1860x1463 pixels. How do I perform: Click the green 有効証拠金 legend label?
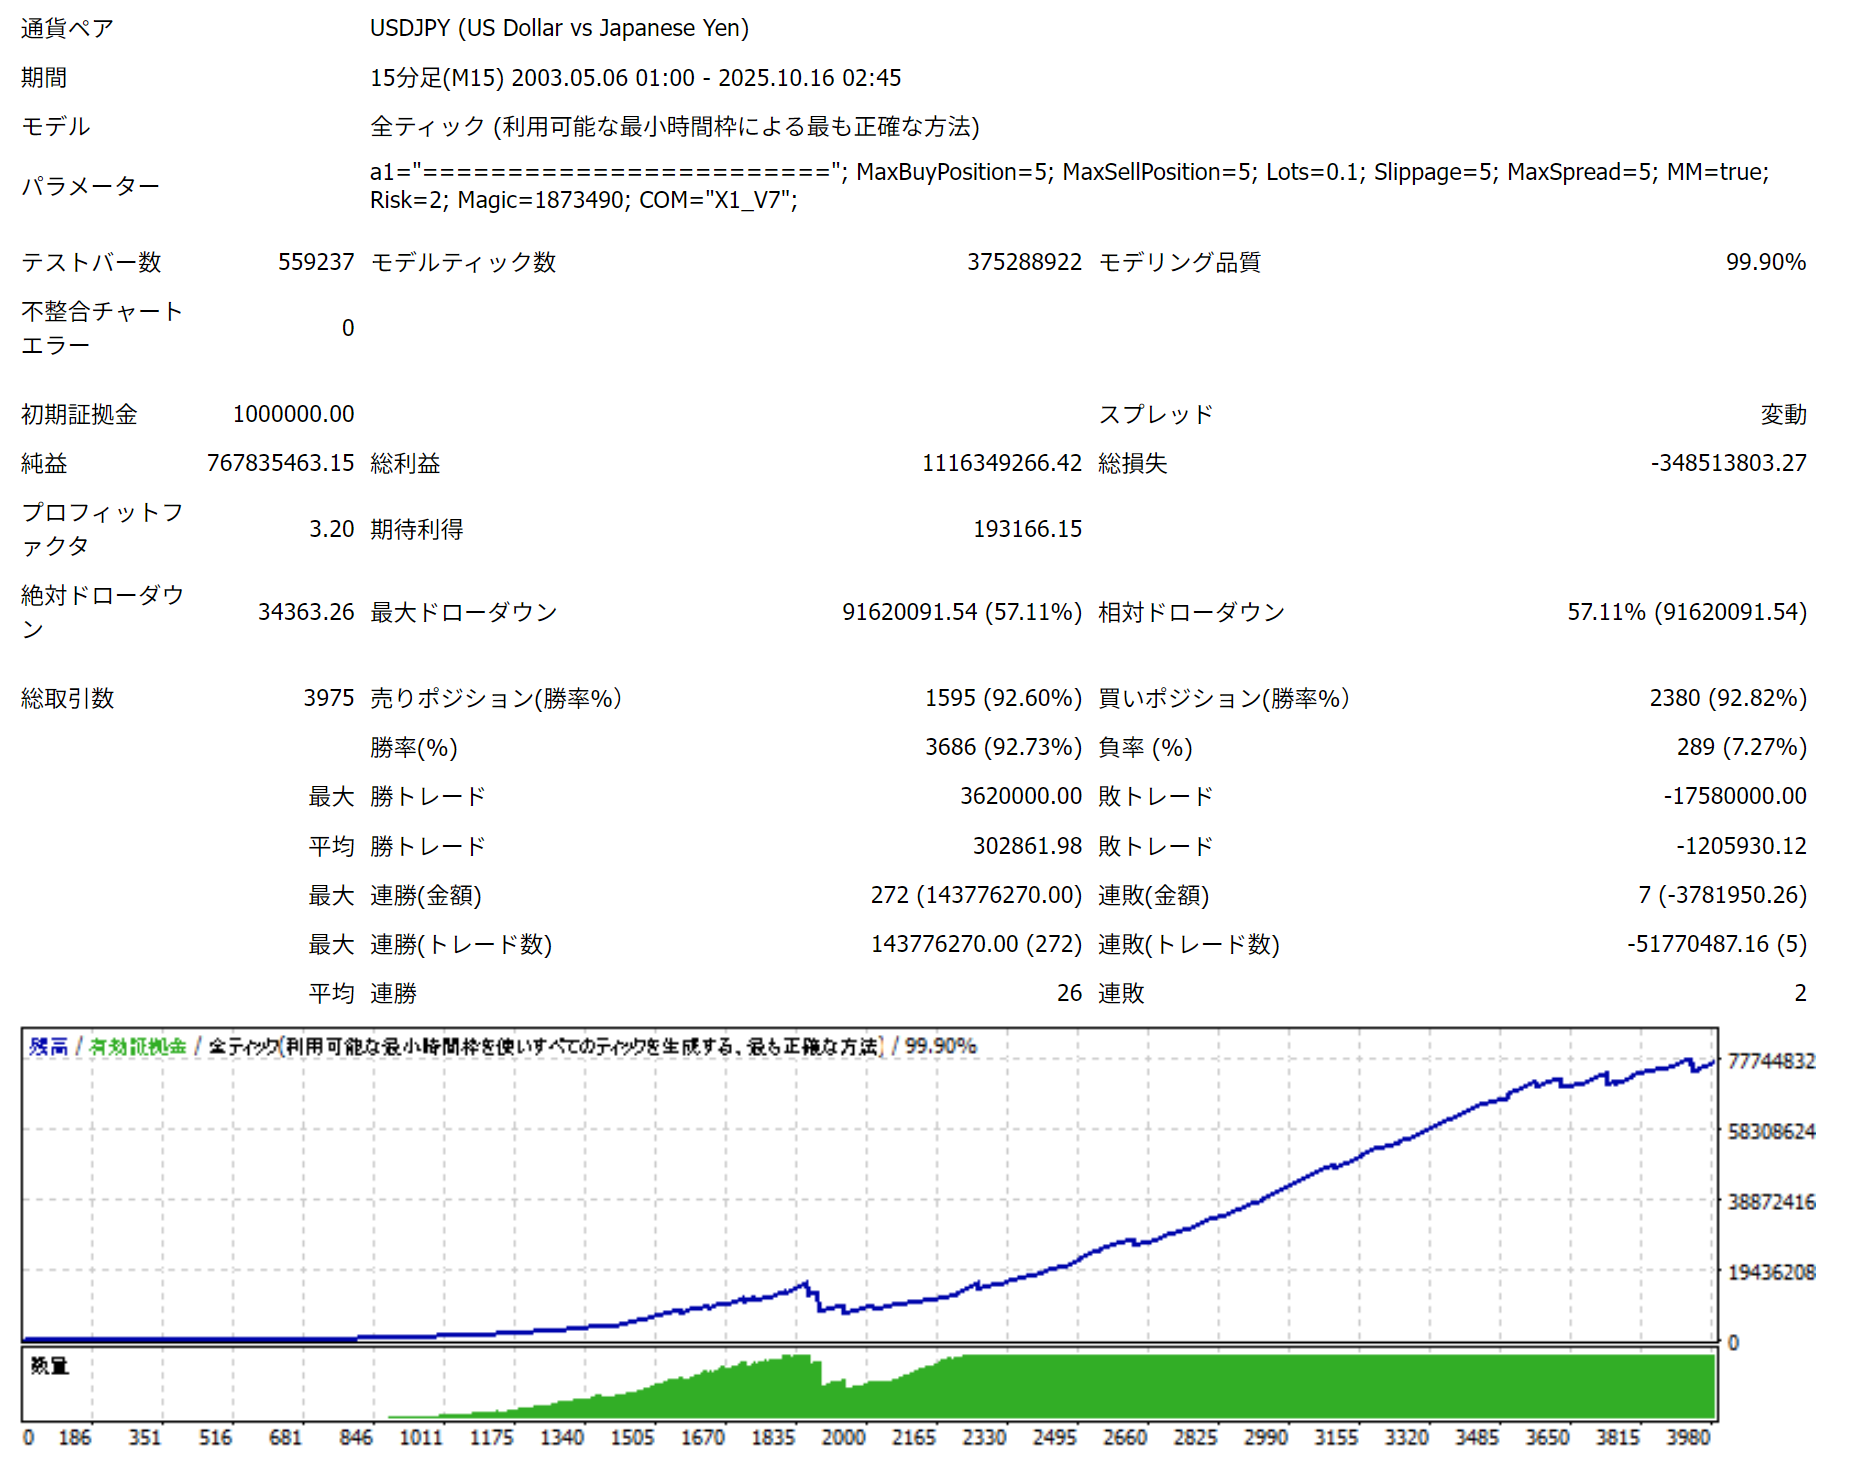138,1046
